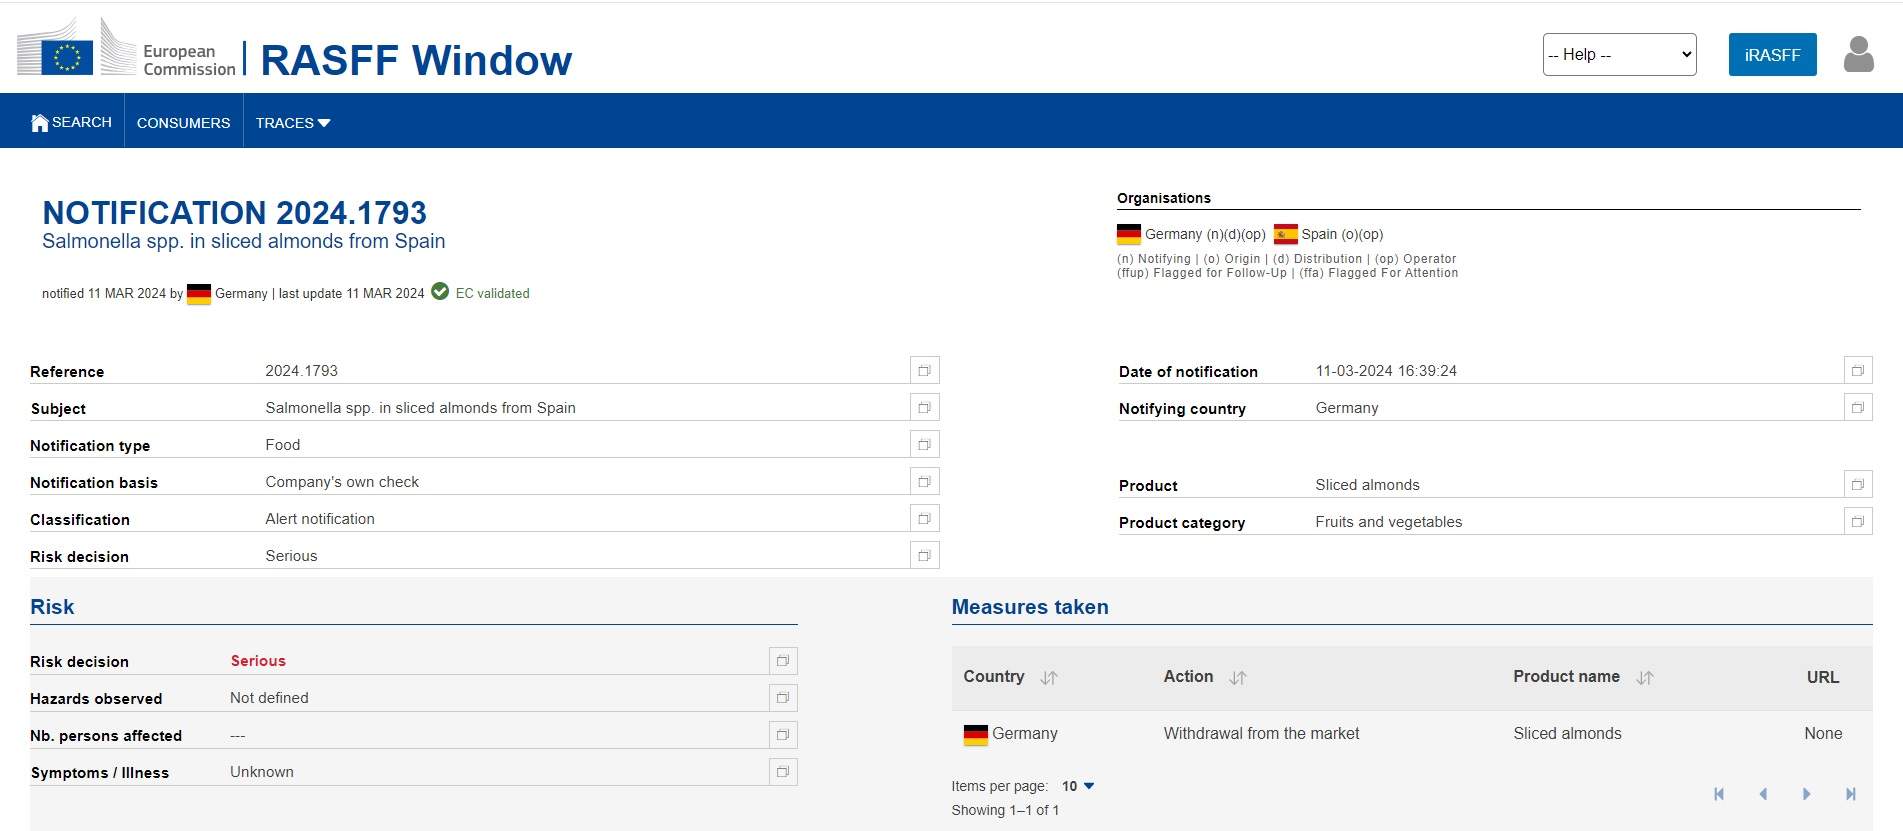Click copy icon in Product row
The height and width of the screenshot is (831, 1903).
(x=1858, y=485)
